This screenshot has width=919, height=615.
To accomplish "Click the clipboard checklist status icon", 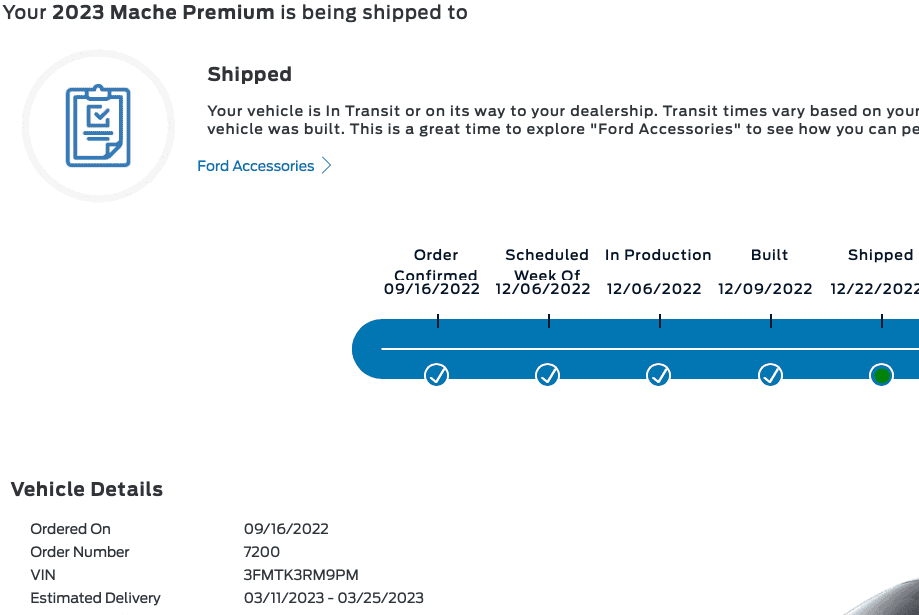I will tap(98, 126).
